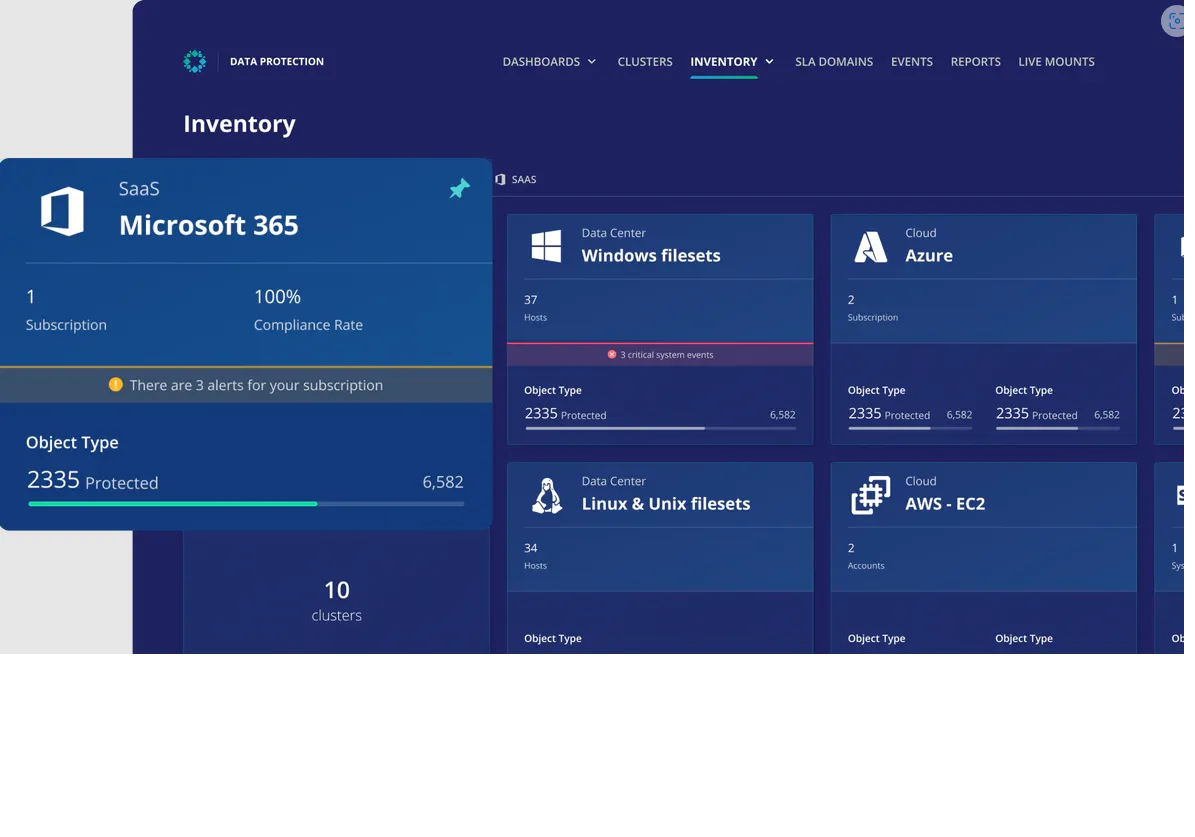Click the Microsoft 365 title text
This screenshot has height=837, width=1195.
pyautogui.click(x=209, y=225)
